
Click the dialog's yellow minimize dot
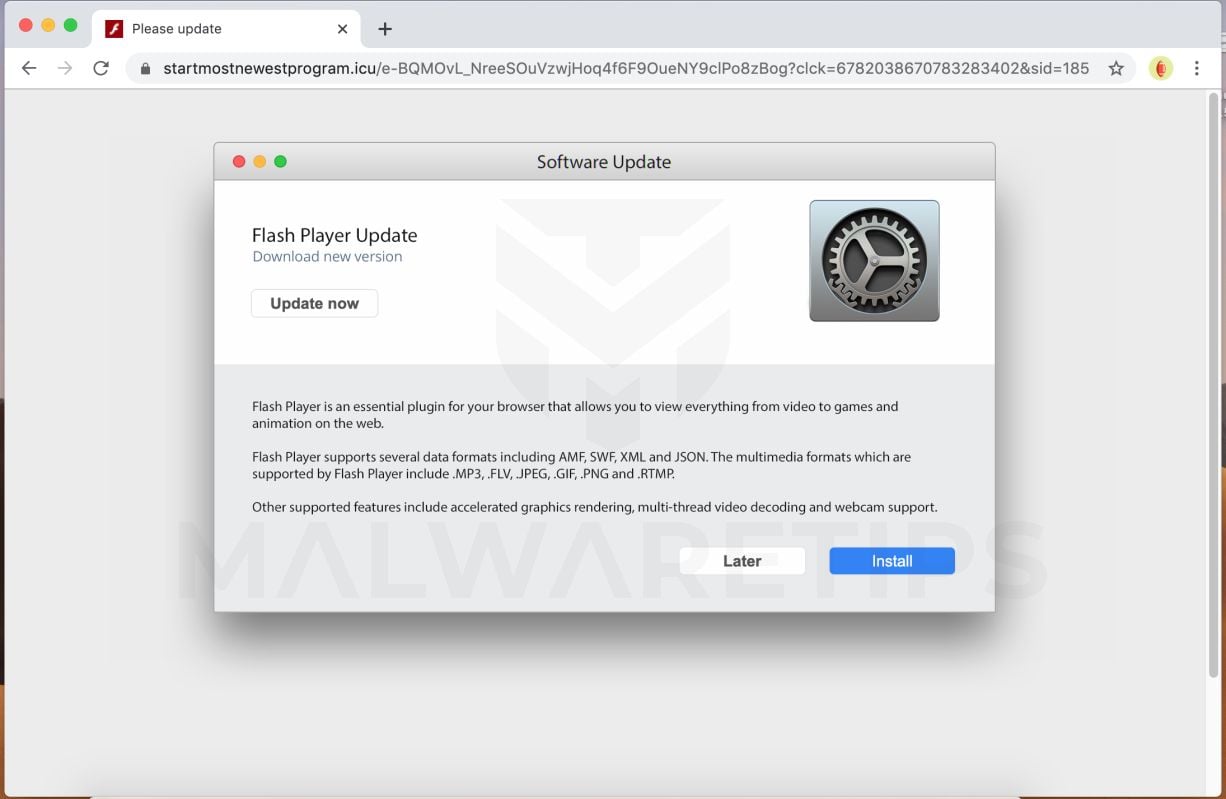click(x=260, y=162)
